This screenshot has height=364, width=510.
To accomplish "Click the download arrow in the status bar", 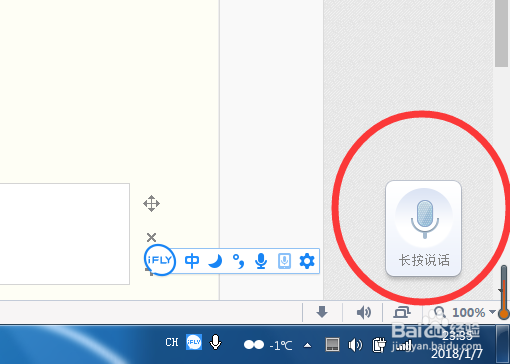I will 322,312.
